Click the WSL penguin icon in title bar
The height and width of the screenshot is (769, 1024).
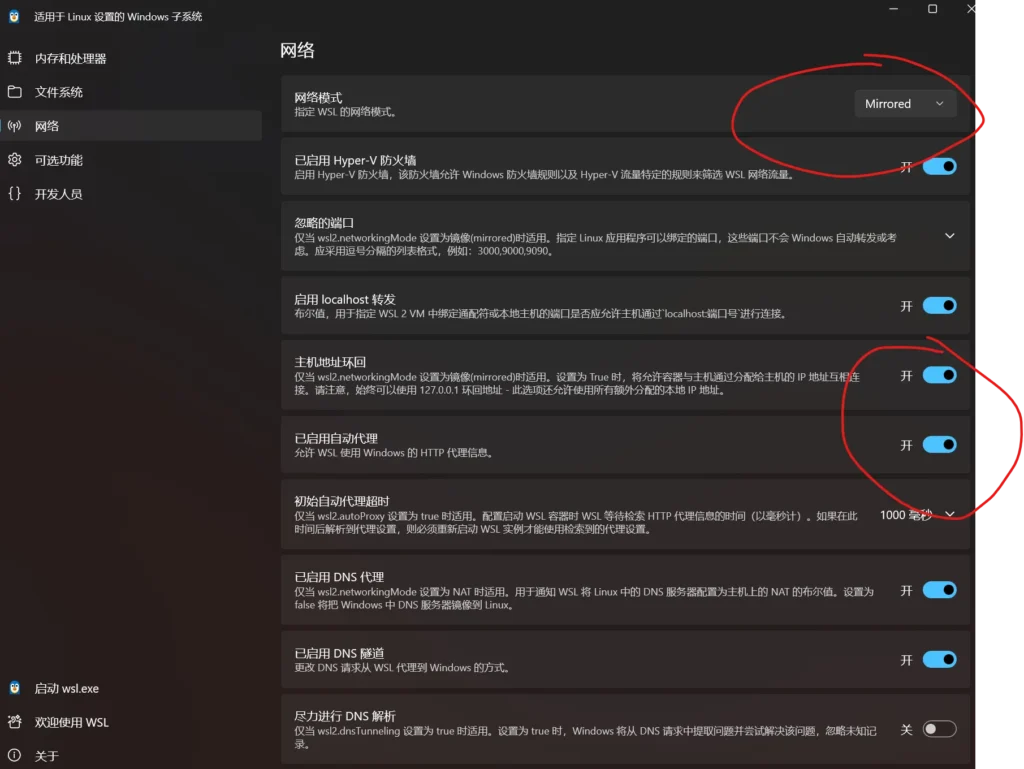tap(14, 16)
